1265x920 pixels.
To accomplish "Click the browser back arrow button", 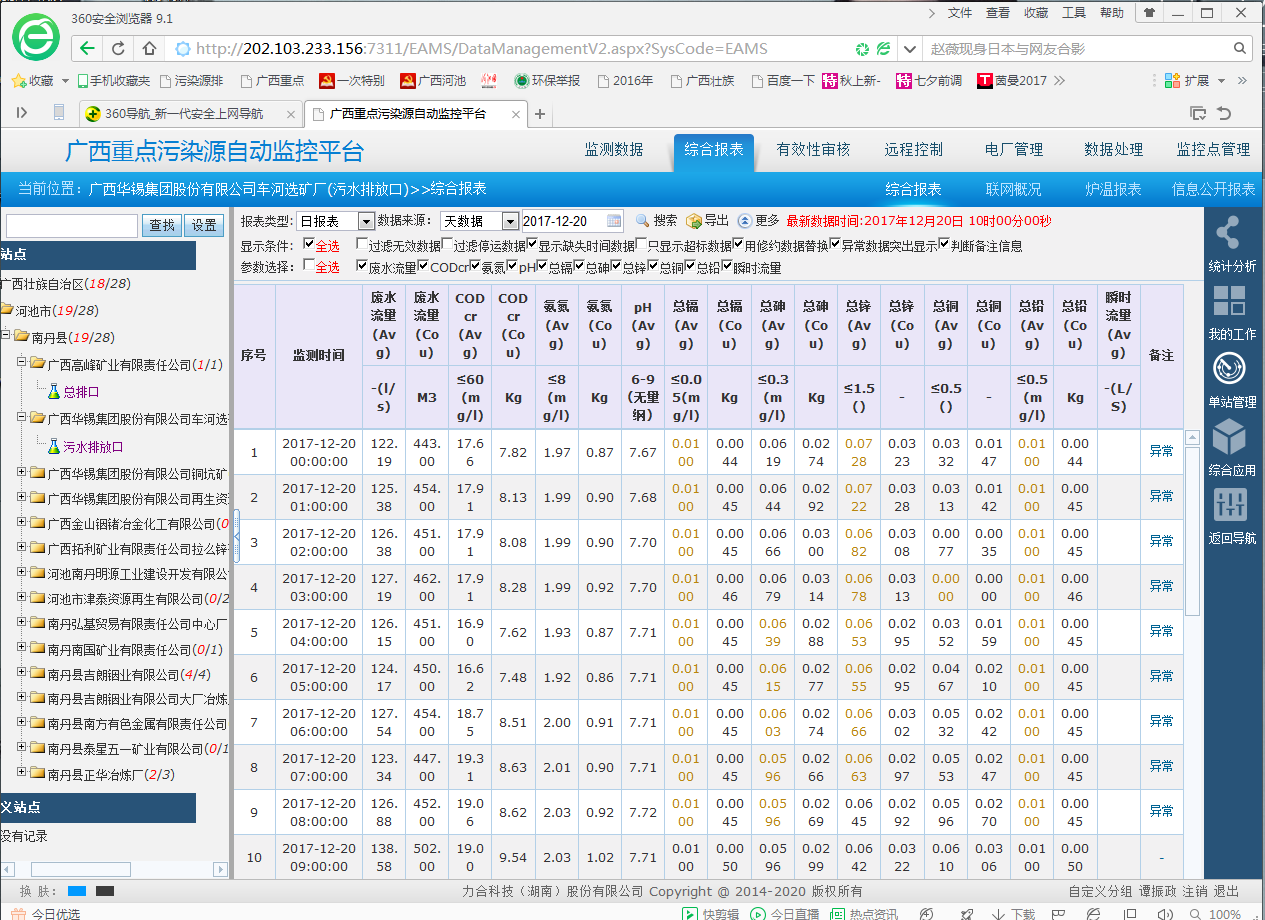I will pos(88,48).
